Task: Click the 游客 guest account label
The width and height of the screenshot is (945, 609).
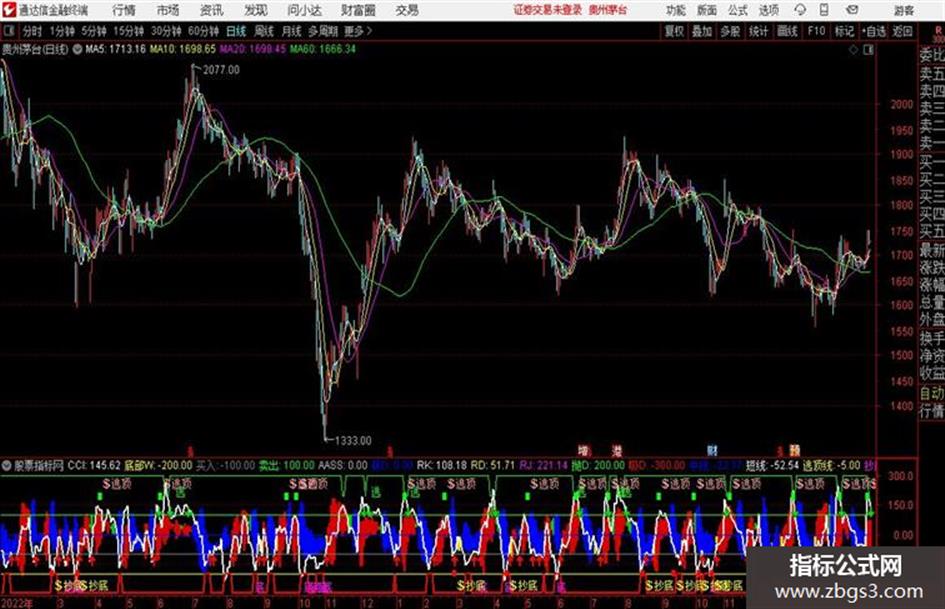Action: (903, 10)
